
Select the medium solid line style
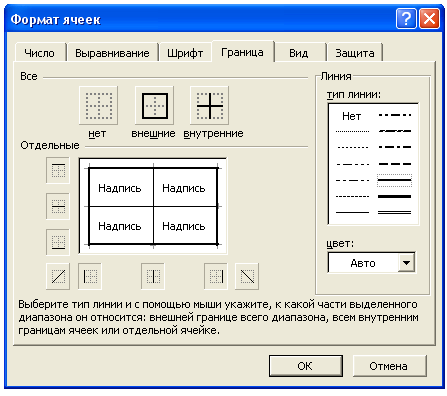click(x=395, y=180)
